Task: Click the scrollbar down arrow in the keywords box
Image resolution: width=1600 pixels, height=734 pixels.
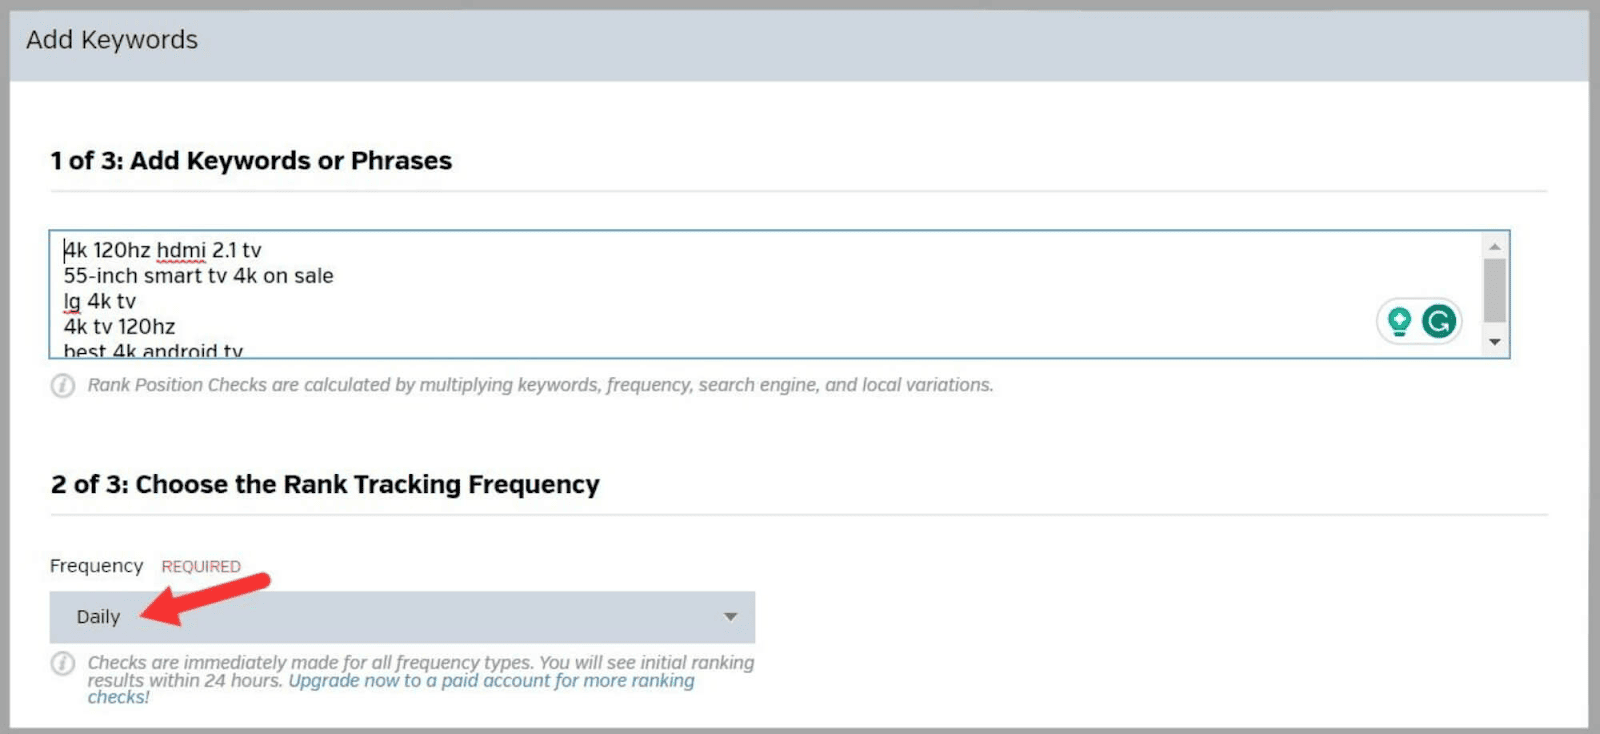Action: coord(1496,342)
